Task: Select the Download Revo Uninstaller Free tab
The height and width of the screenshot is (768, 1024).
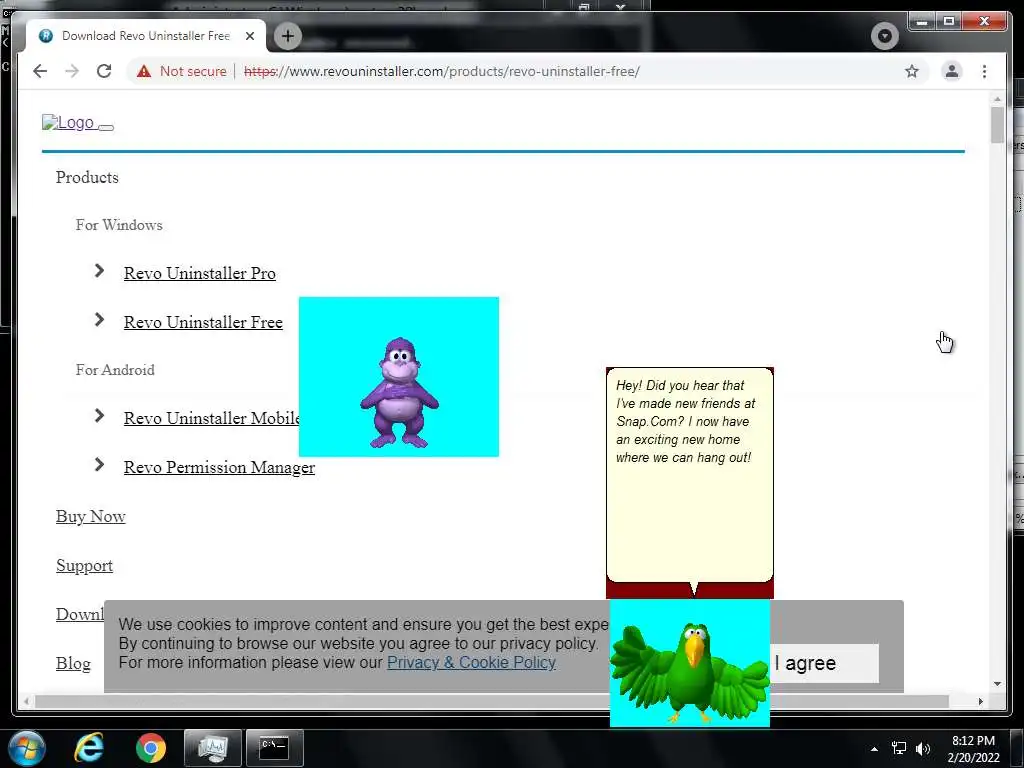Action: click(146, 36)
